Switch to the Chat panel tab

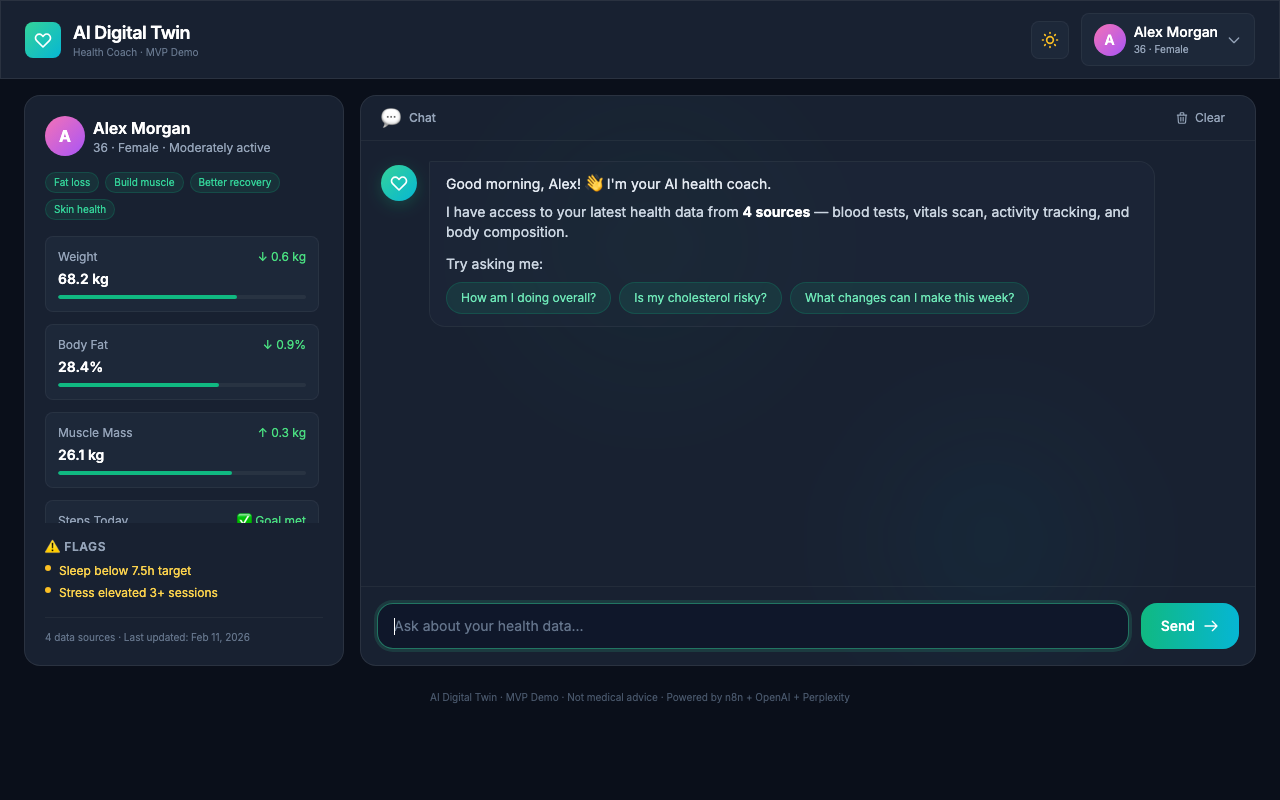408,117
